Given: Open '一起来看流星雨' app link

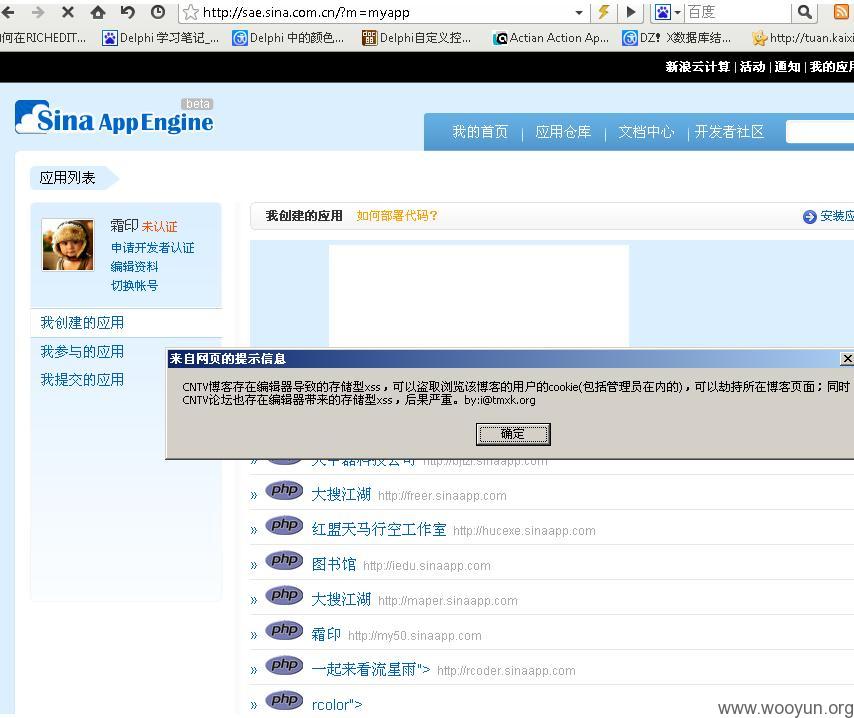Looking at the screenshot, I should 371,669.
